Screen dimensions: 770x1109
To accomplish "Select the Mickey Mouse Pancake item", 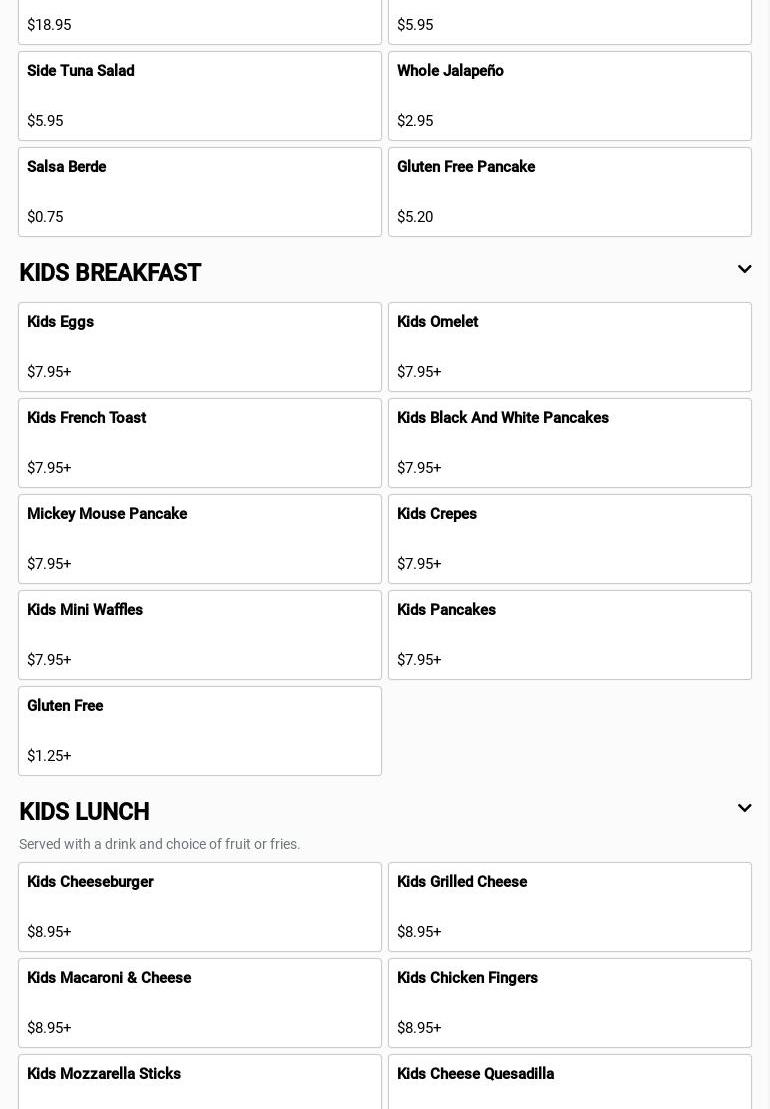I will (200, 539).
